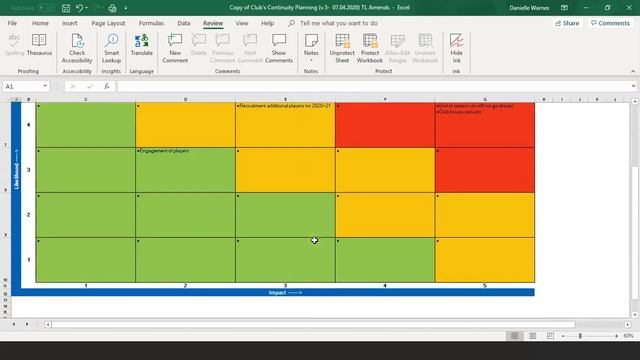The image size is (640, 360).
Task: Click Unprotect Sheet
Action: click(342, 48)
